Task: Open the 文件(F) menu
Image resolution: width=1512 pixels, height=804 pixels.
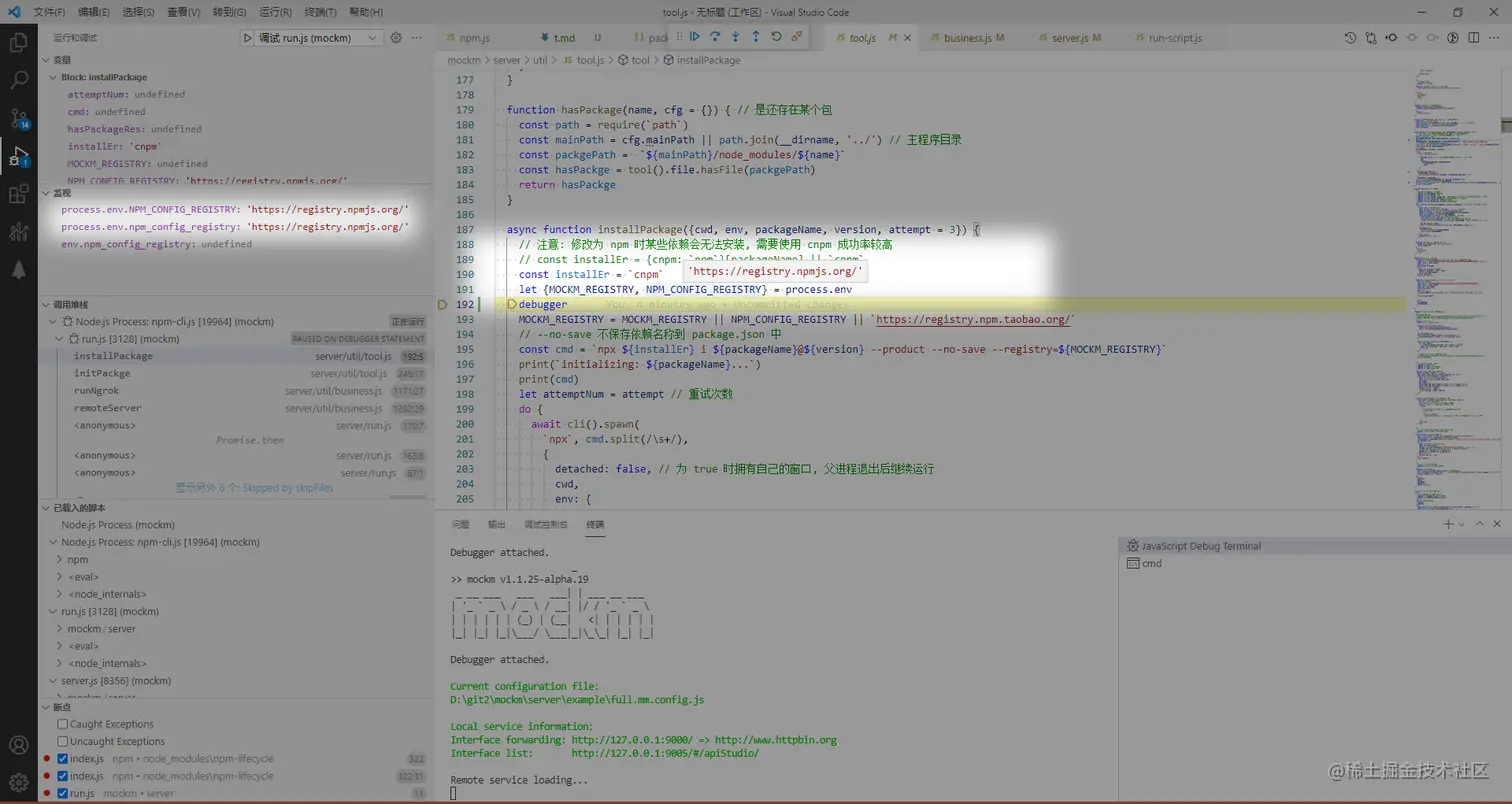Action: point(49,13)
